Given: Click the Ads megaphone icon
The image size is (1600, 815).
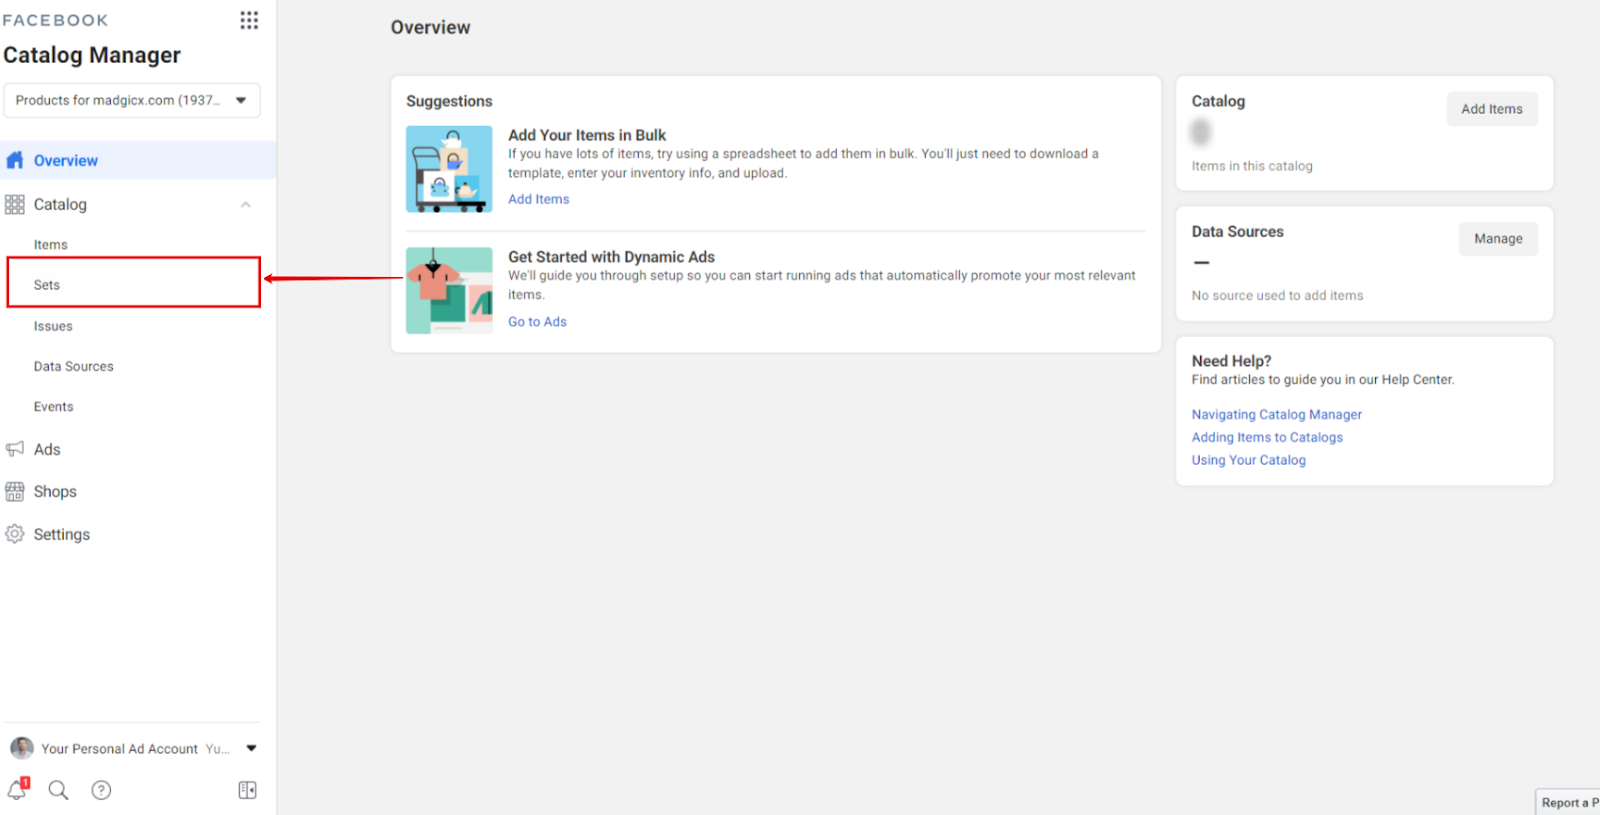Looking at the screenshot, I should pos(15,449).
